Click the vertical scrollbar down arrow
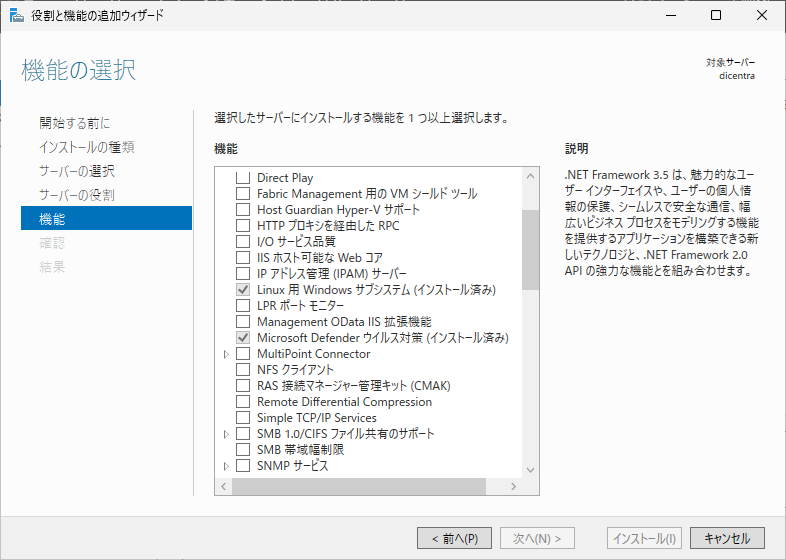 point(530,470)
